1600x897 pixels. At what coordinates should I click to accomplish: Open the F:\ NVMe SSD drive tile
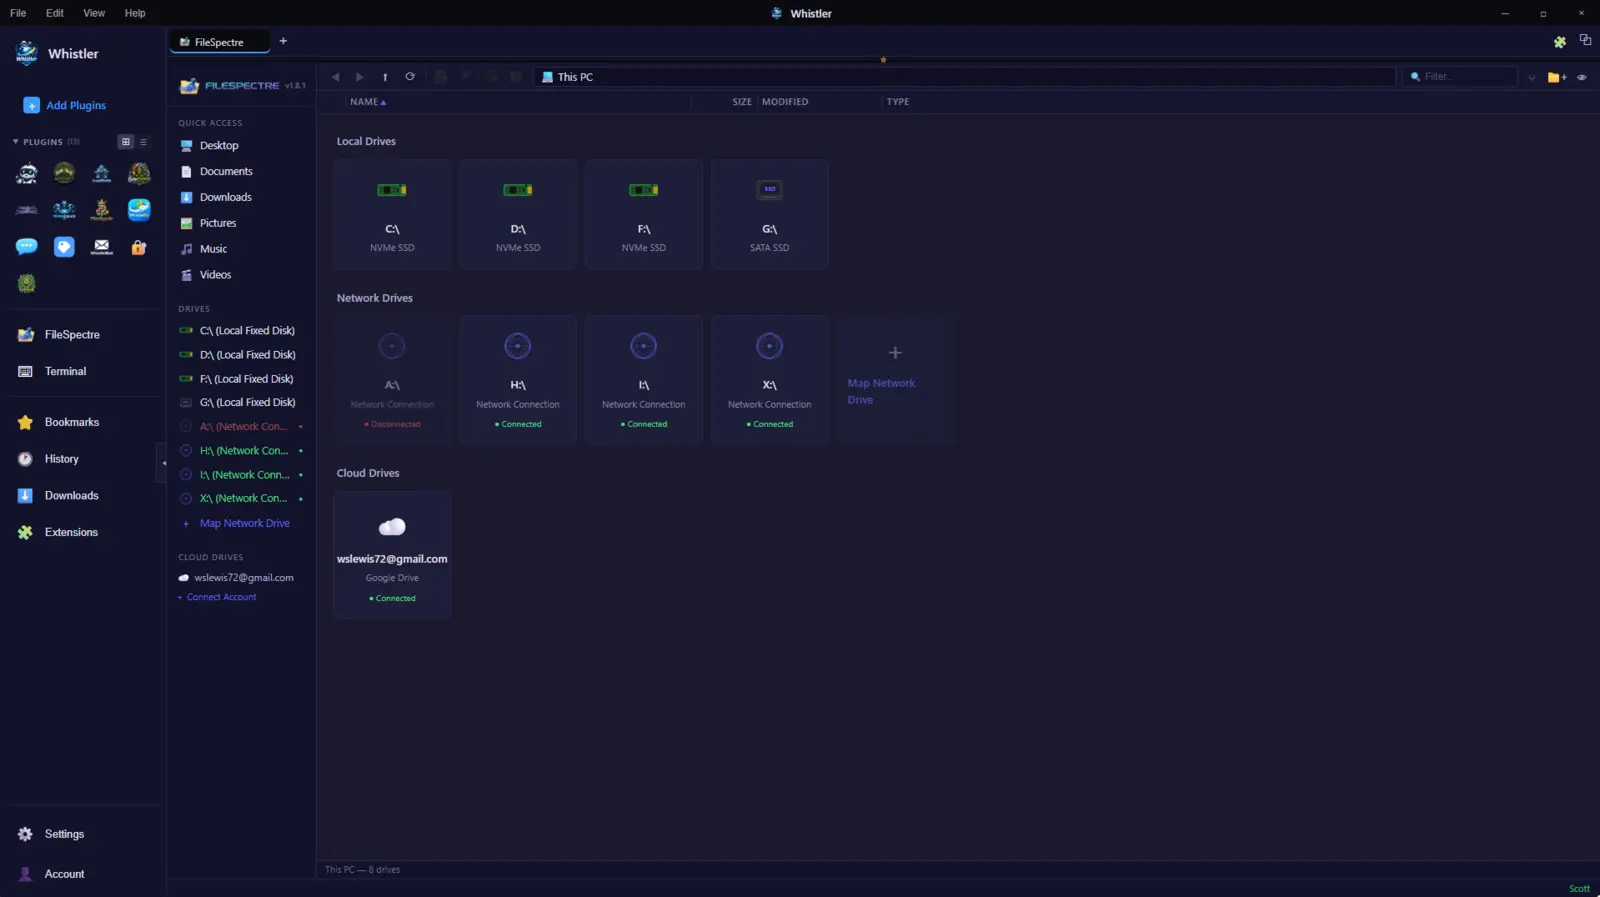644,214
